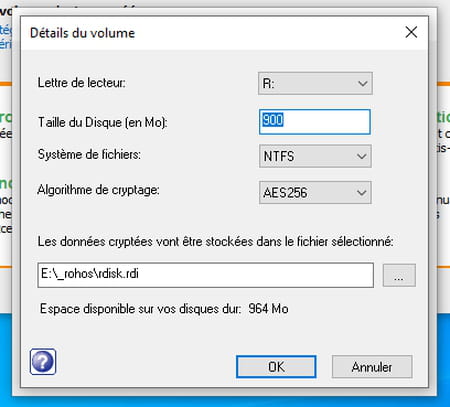450x407 pixels.
Task: Click the blue question mark help icon
Action: (43, 362)
